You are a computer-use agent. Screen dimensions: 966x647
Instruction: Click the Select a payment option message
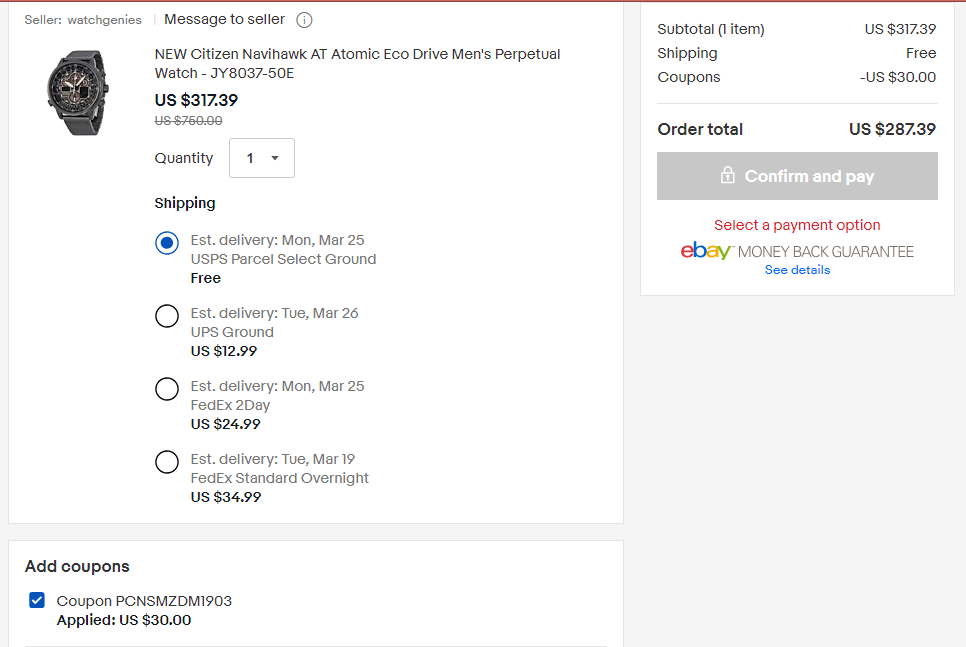click(x=797, y=225)
